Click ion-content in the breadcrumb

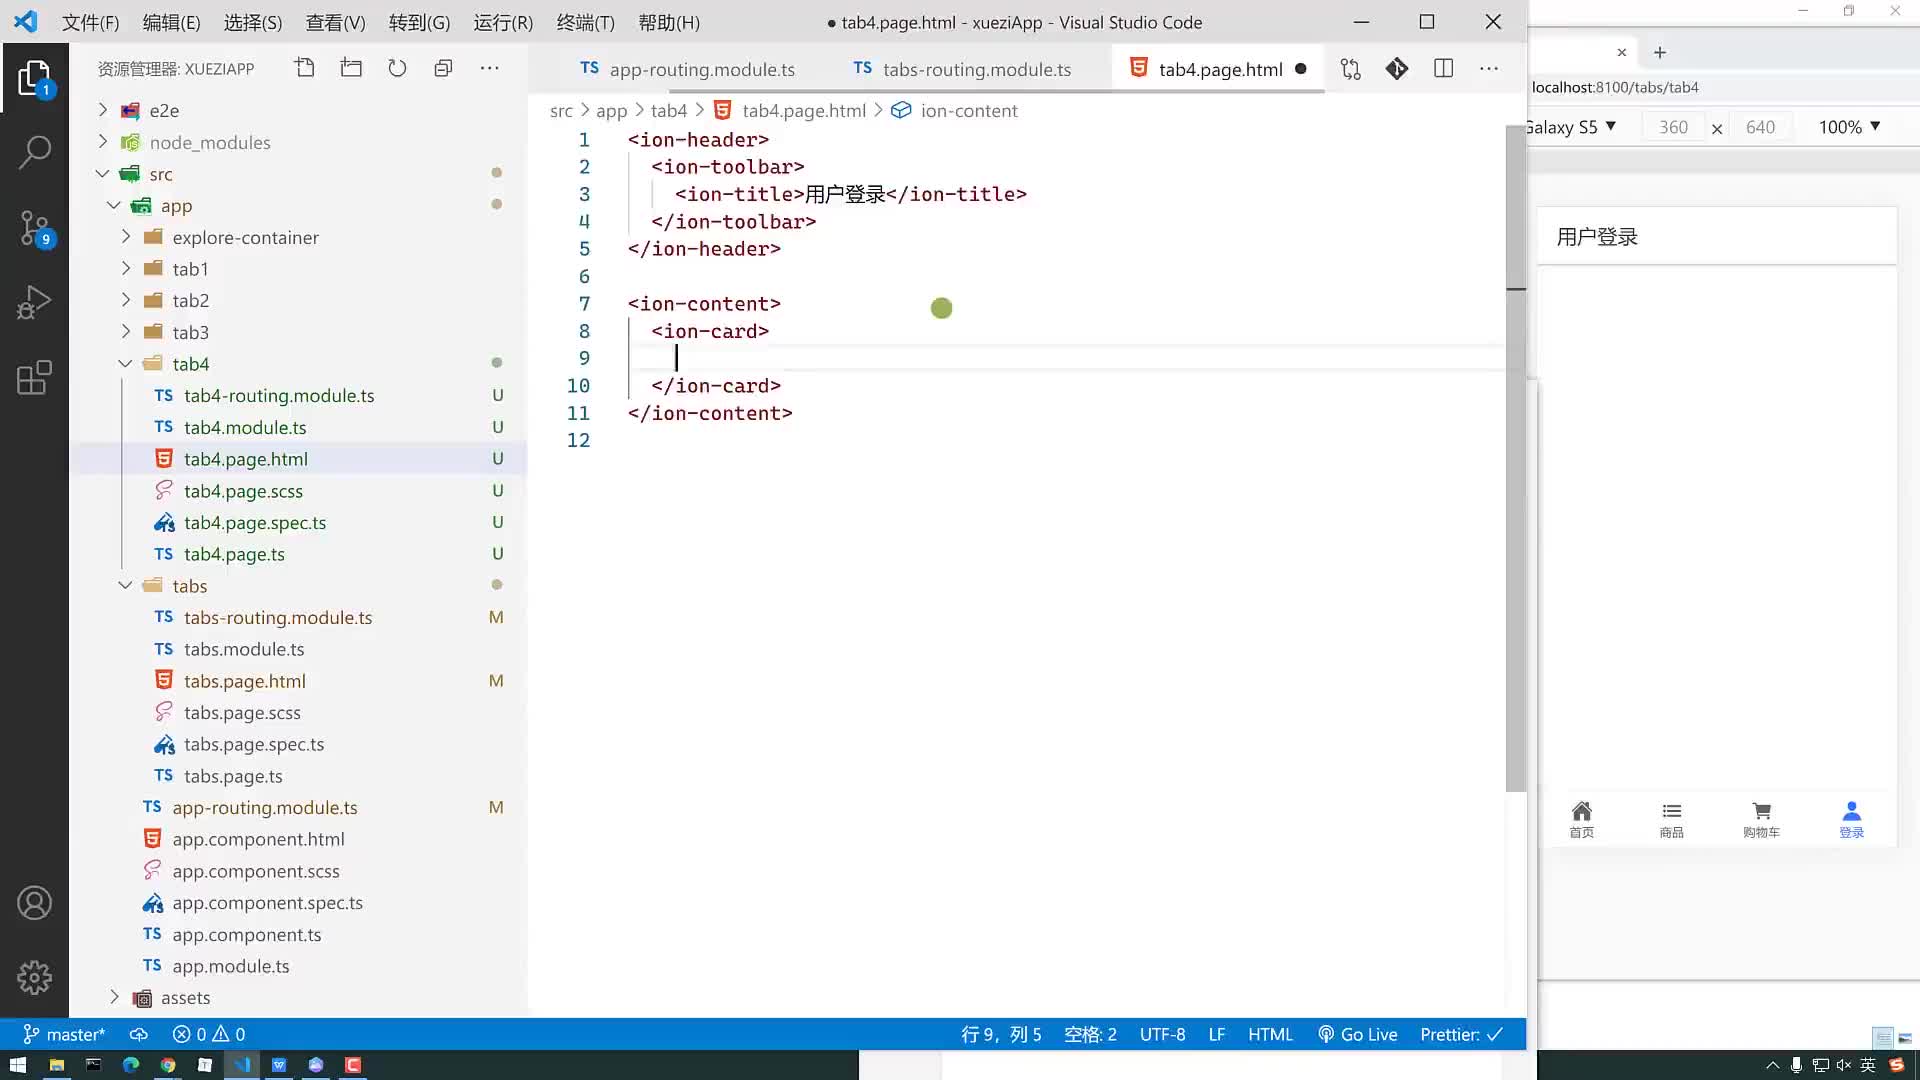pyautogui.click(x=968, y=110)
